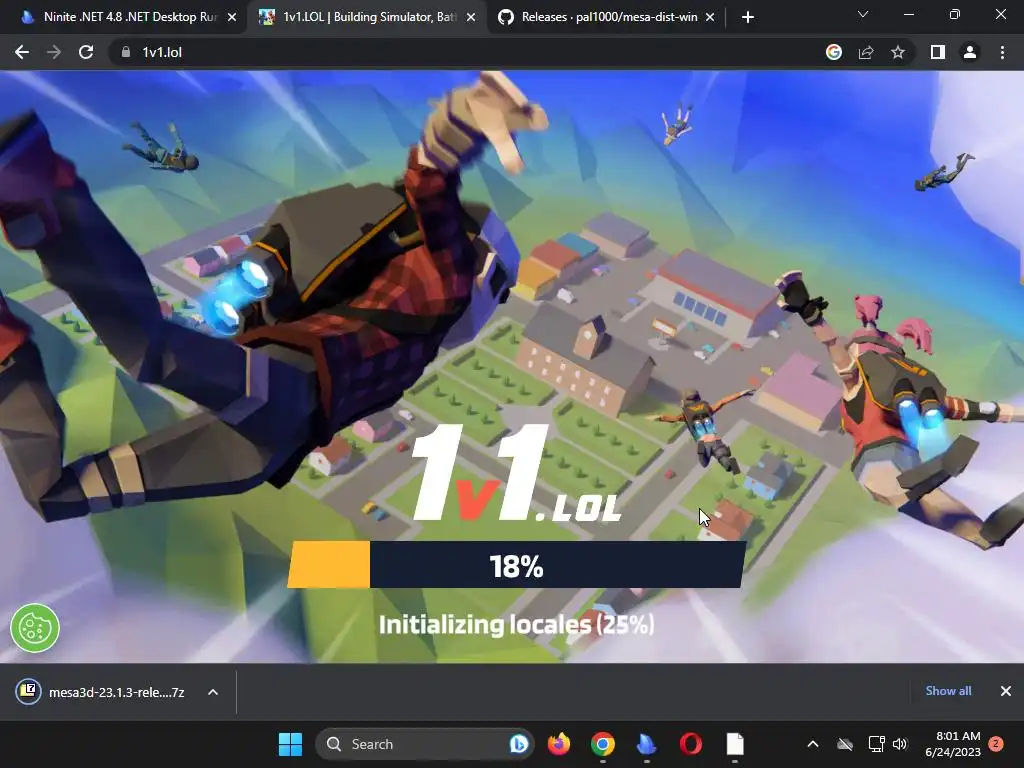Open the white document taskbar app
The height and width of the screenshot is (768, 1024).
click(735, 744)
